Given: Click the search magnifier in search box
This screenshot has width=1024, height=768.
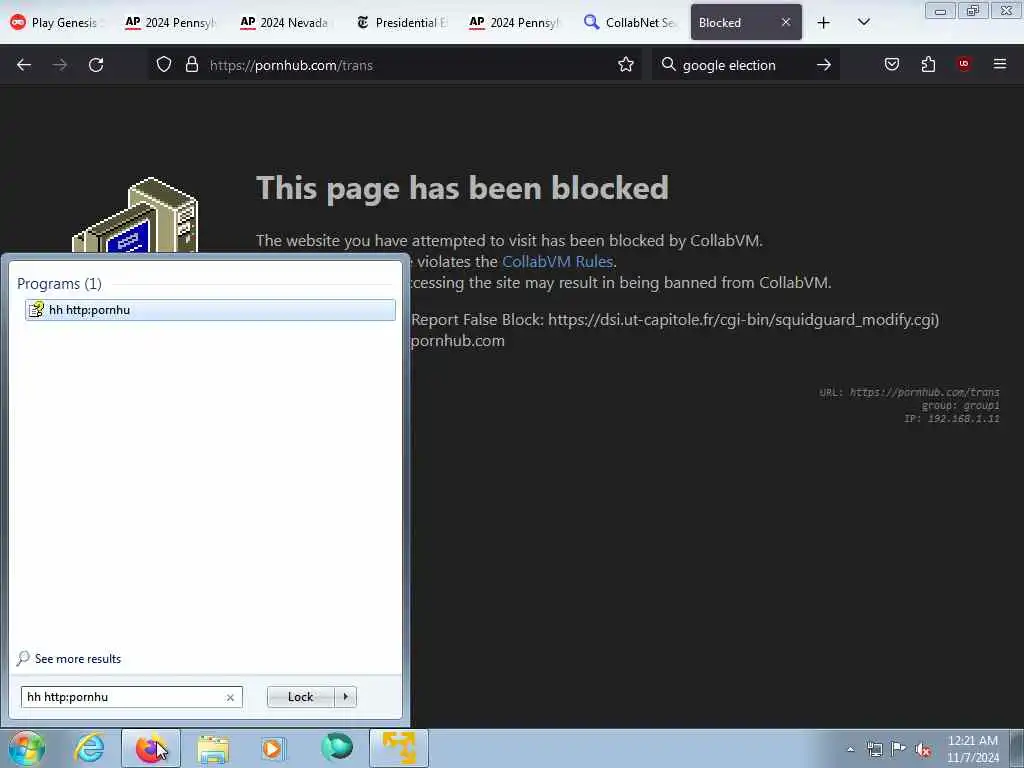Looking at the screenshot, I should (x=668, y=65).
